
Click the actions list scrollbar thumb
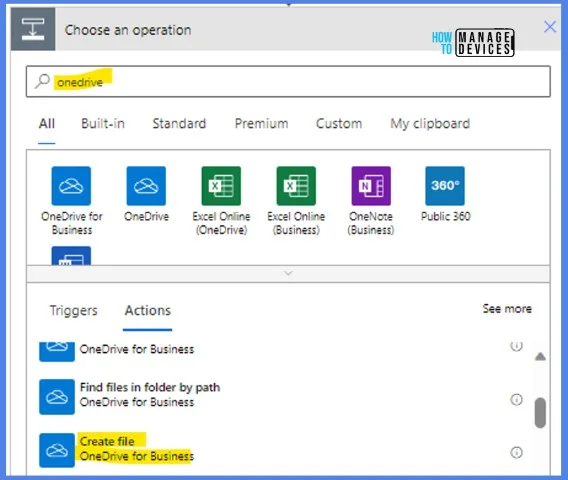click(540, 413)
